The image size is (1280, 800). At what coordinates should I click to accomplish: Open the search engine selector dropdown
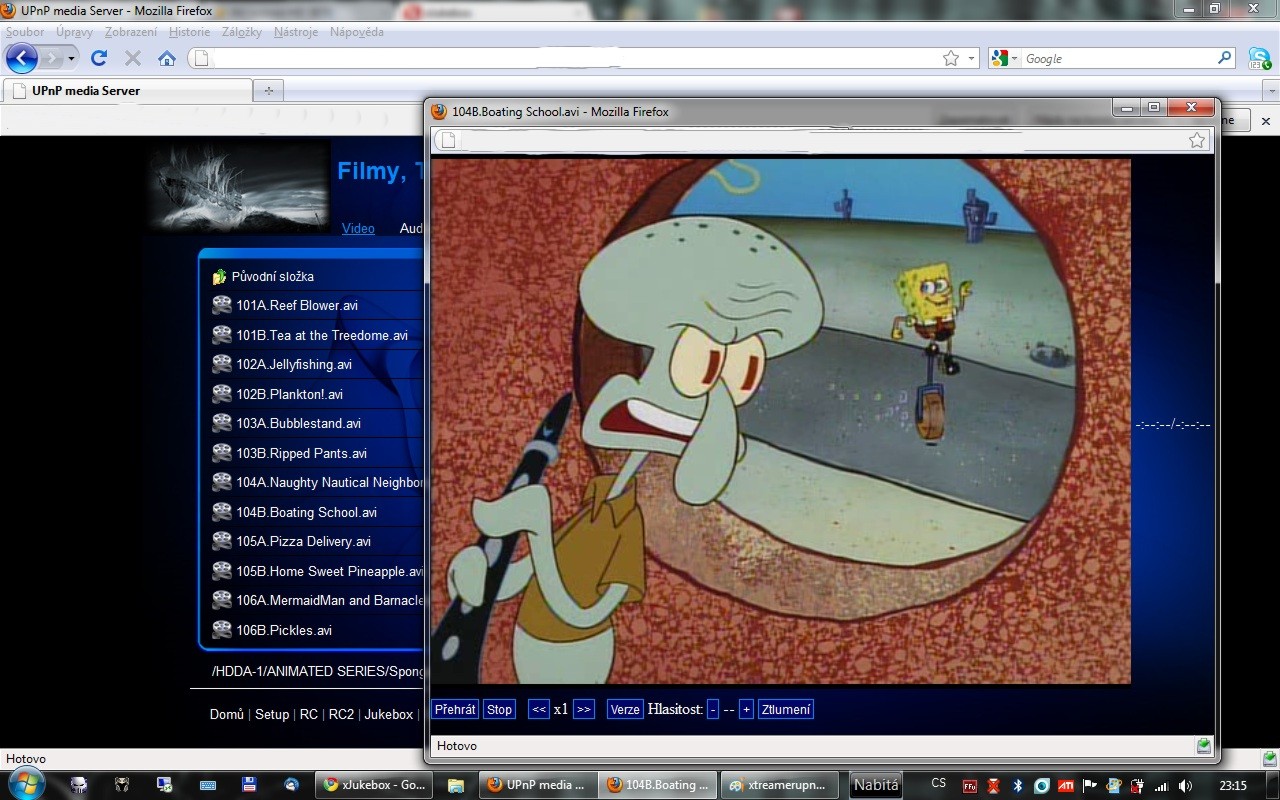tap(1004, 58)
